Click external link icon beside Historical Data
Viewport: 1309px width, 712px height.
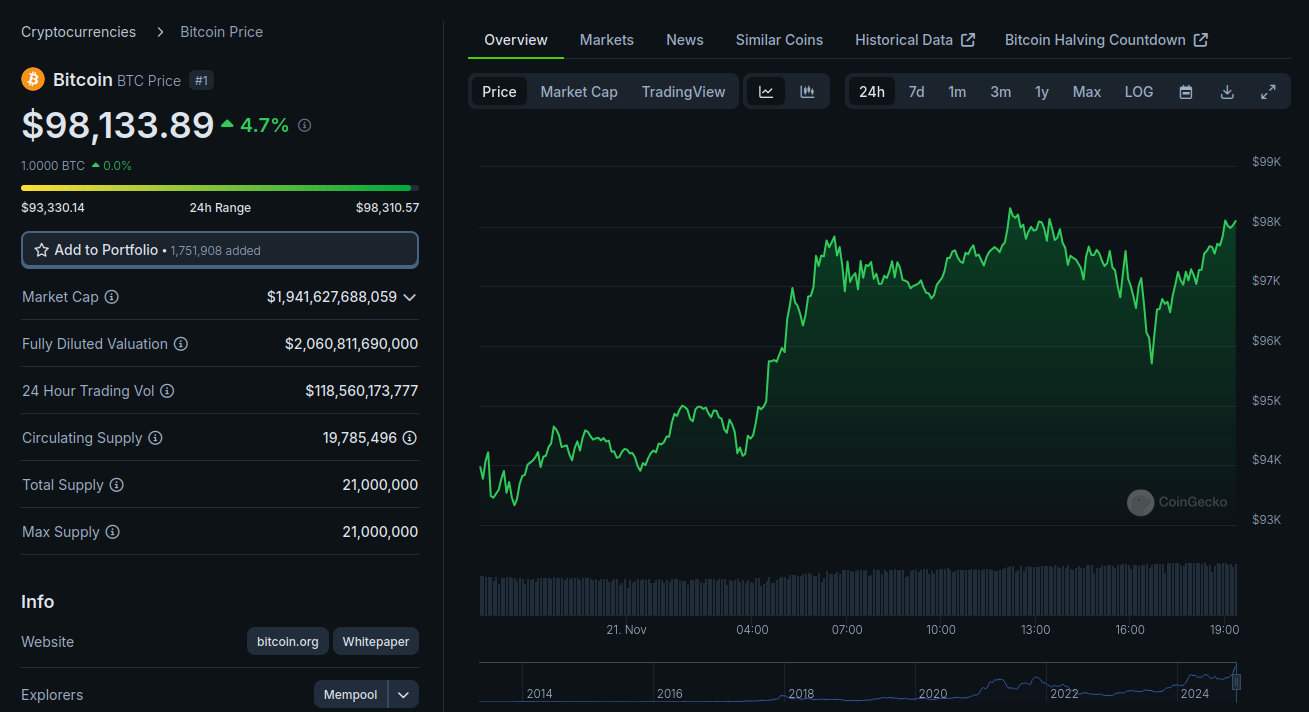[x=968, y=40]
